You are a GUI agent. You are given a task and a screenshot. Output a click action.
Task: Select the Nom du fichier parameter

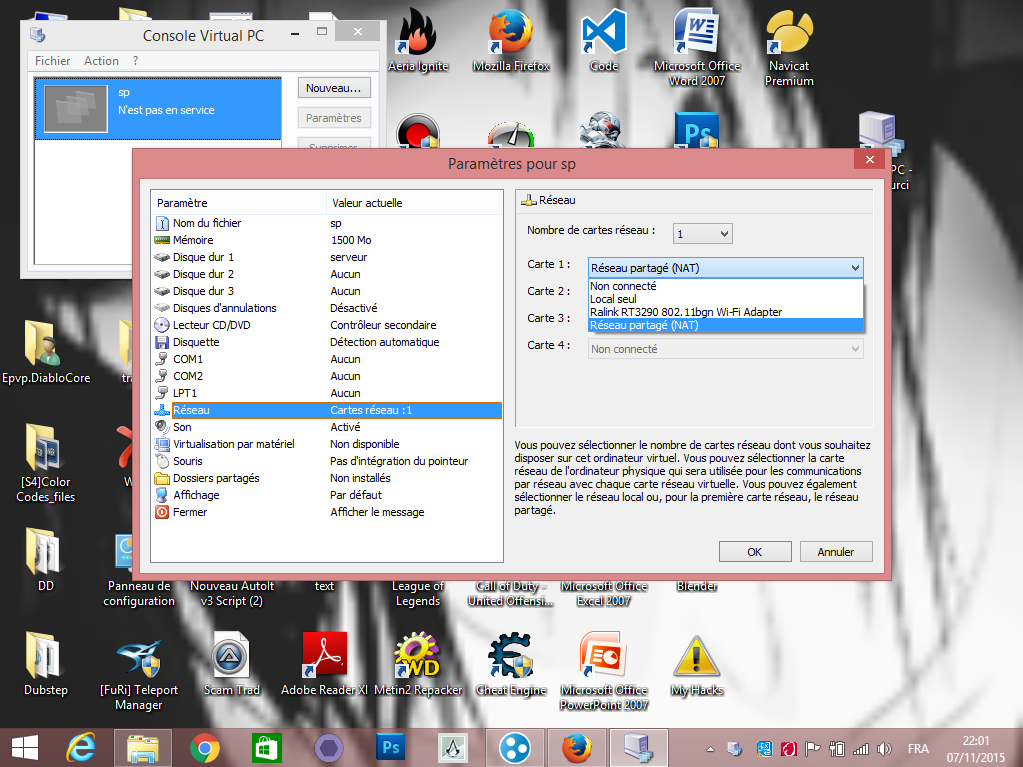(x=326, y=223)
